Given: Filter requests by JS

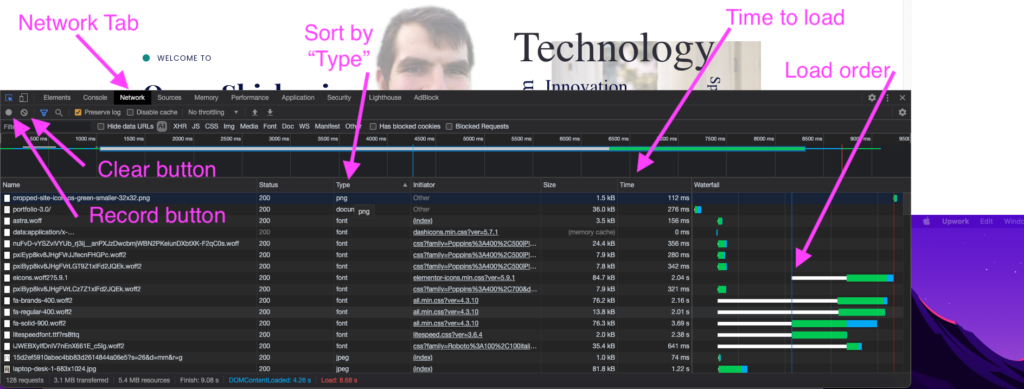Looking at the screenshot, I should pyautogui.click(x=196, y=127).
